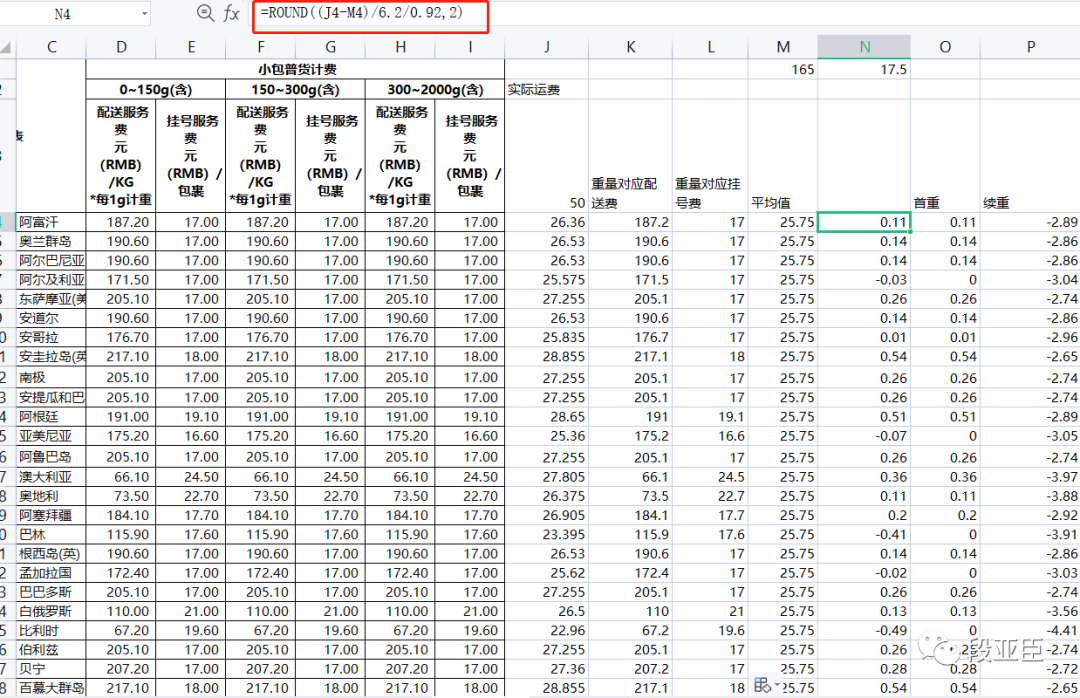Select the 澳大利亚 country cell

(52, 477)
